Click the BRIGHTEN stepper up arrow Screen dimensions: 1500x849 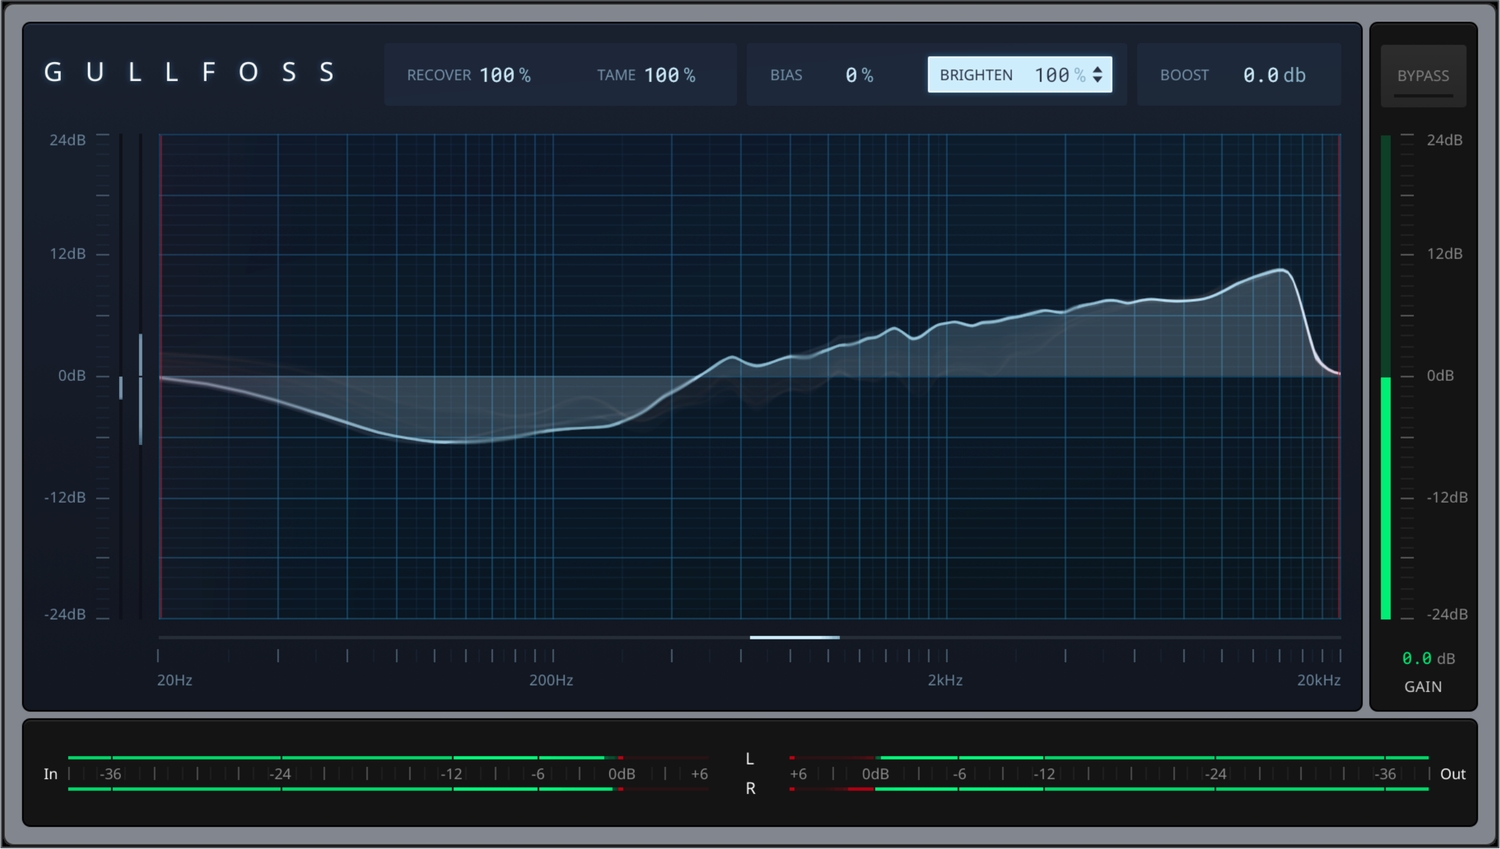click(1098, 69)
